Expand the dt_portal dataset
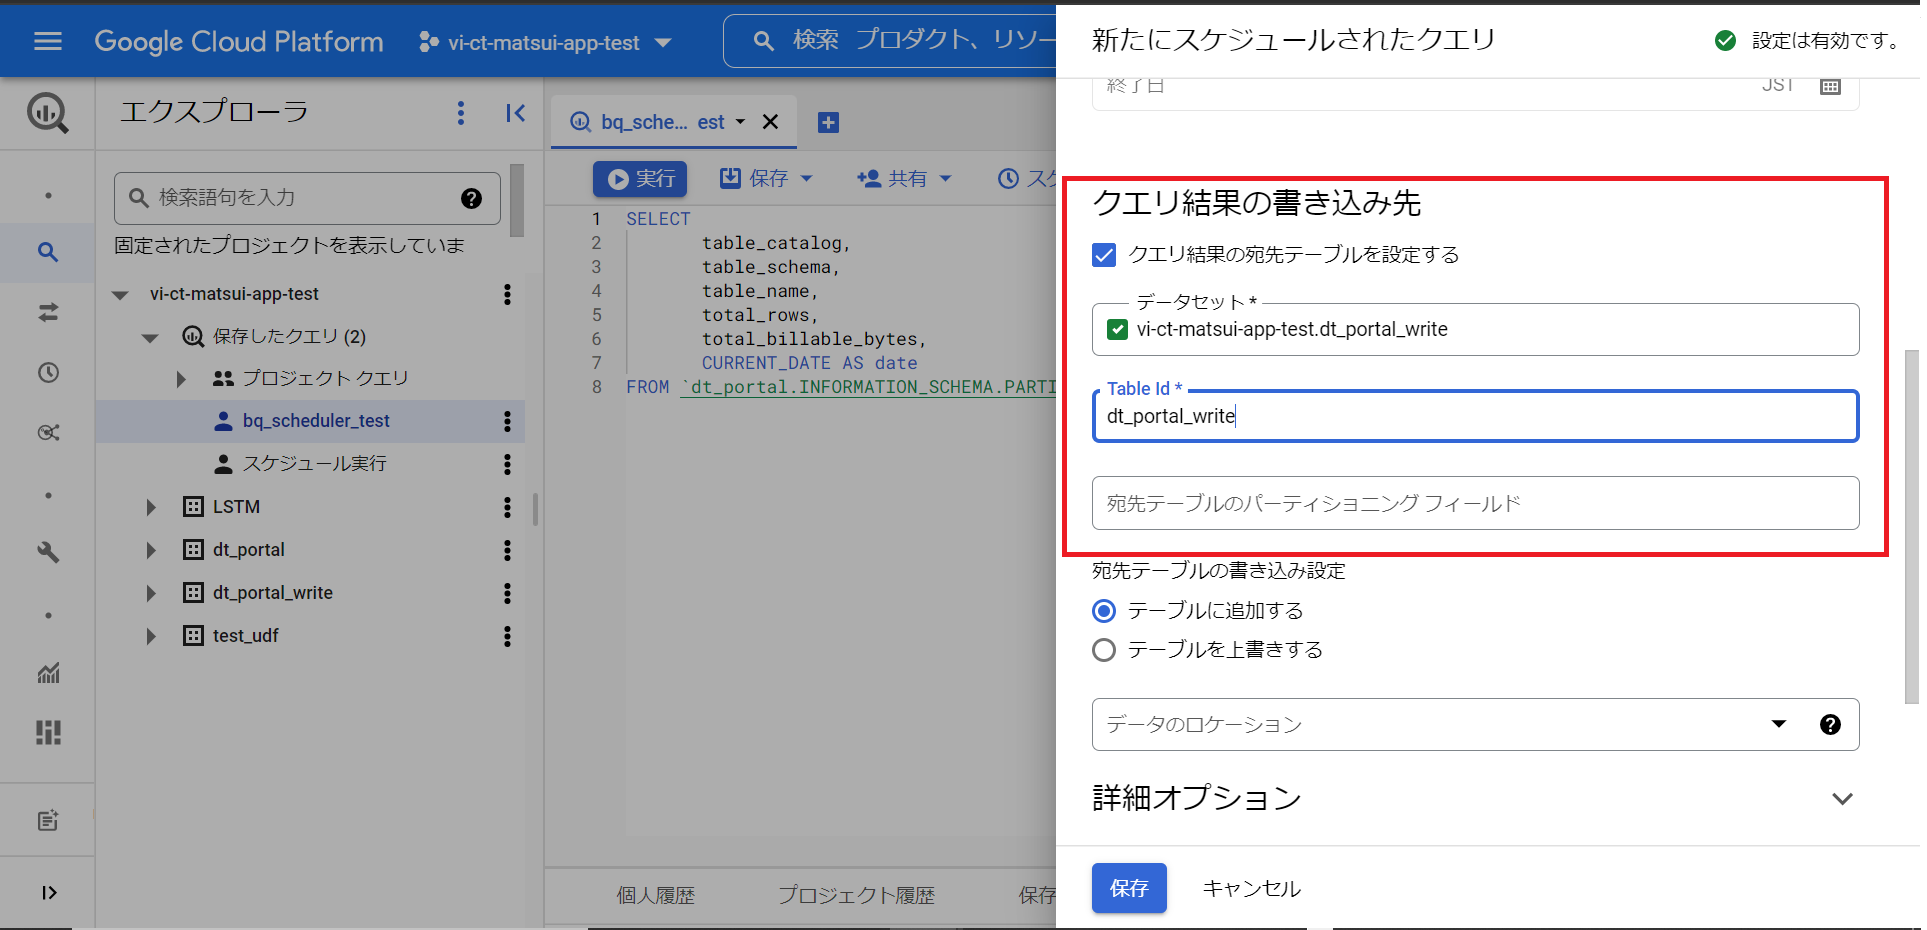 pos(151,550)
